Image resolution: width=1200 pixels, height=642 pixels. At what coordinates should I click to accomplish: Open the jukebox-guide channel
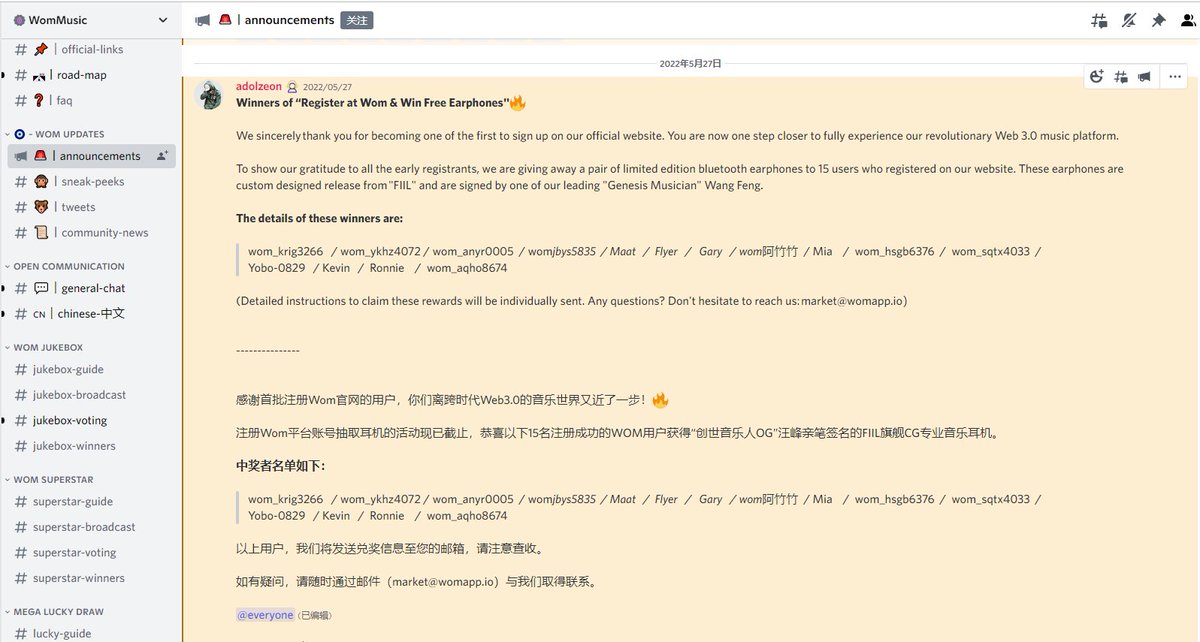[92, 369]
